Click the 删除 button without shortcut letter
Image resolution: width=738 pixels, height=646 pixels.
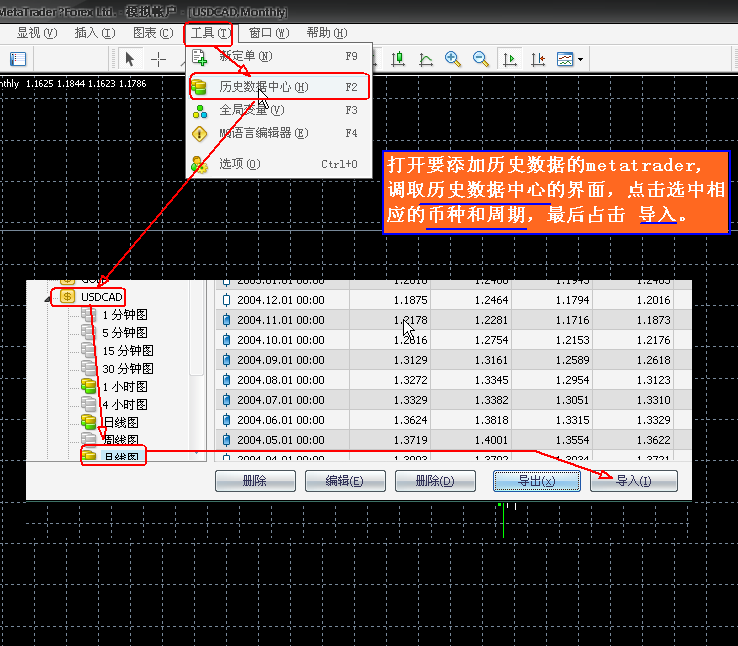255,481
